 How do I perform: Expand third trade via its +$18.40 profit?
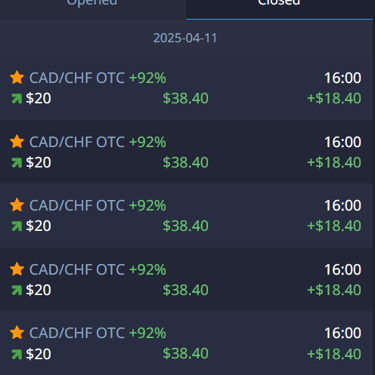pos(334,226)
